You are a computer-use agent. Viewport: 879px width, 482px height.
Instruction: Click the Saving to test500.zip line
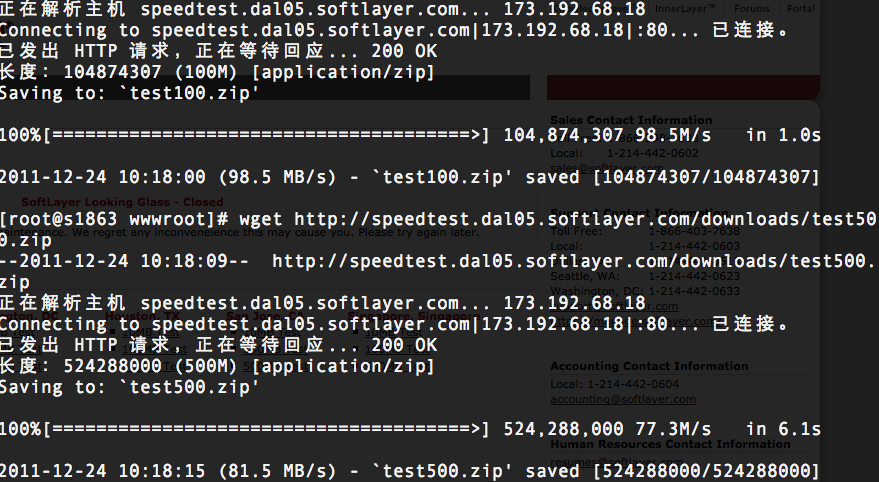129,387
